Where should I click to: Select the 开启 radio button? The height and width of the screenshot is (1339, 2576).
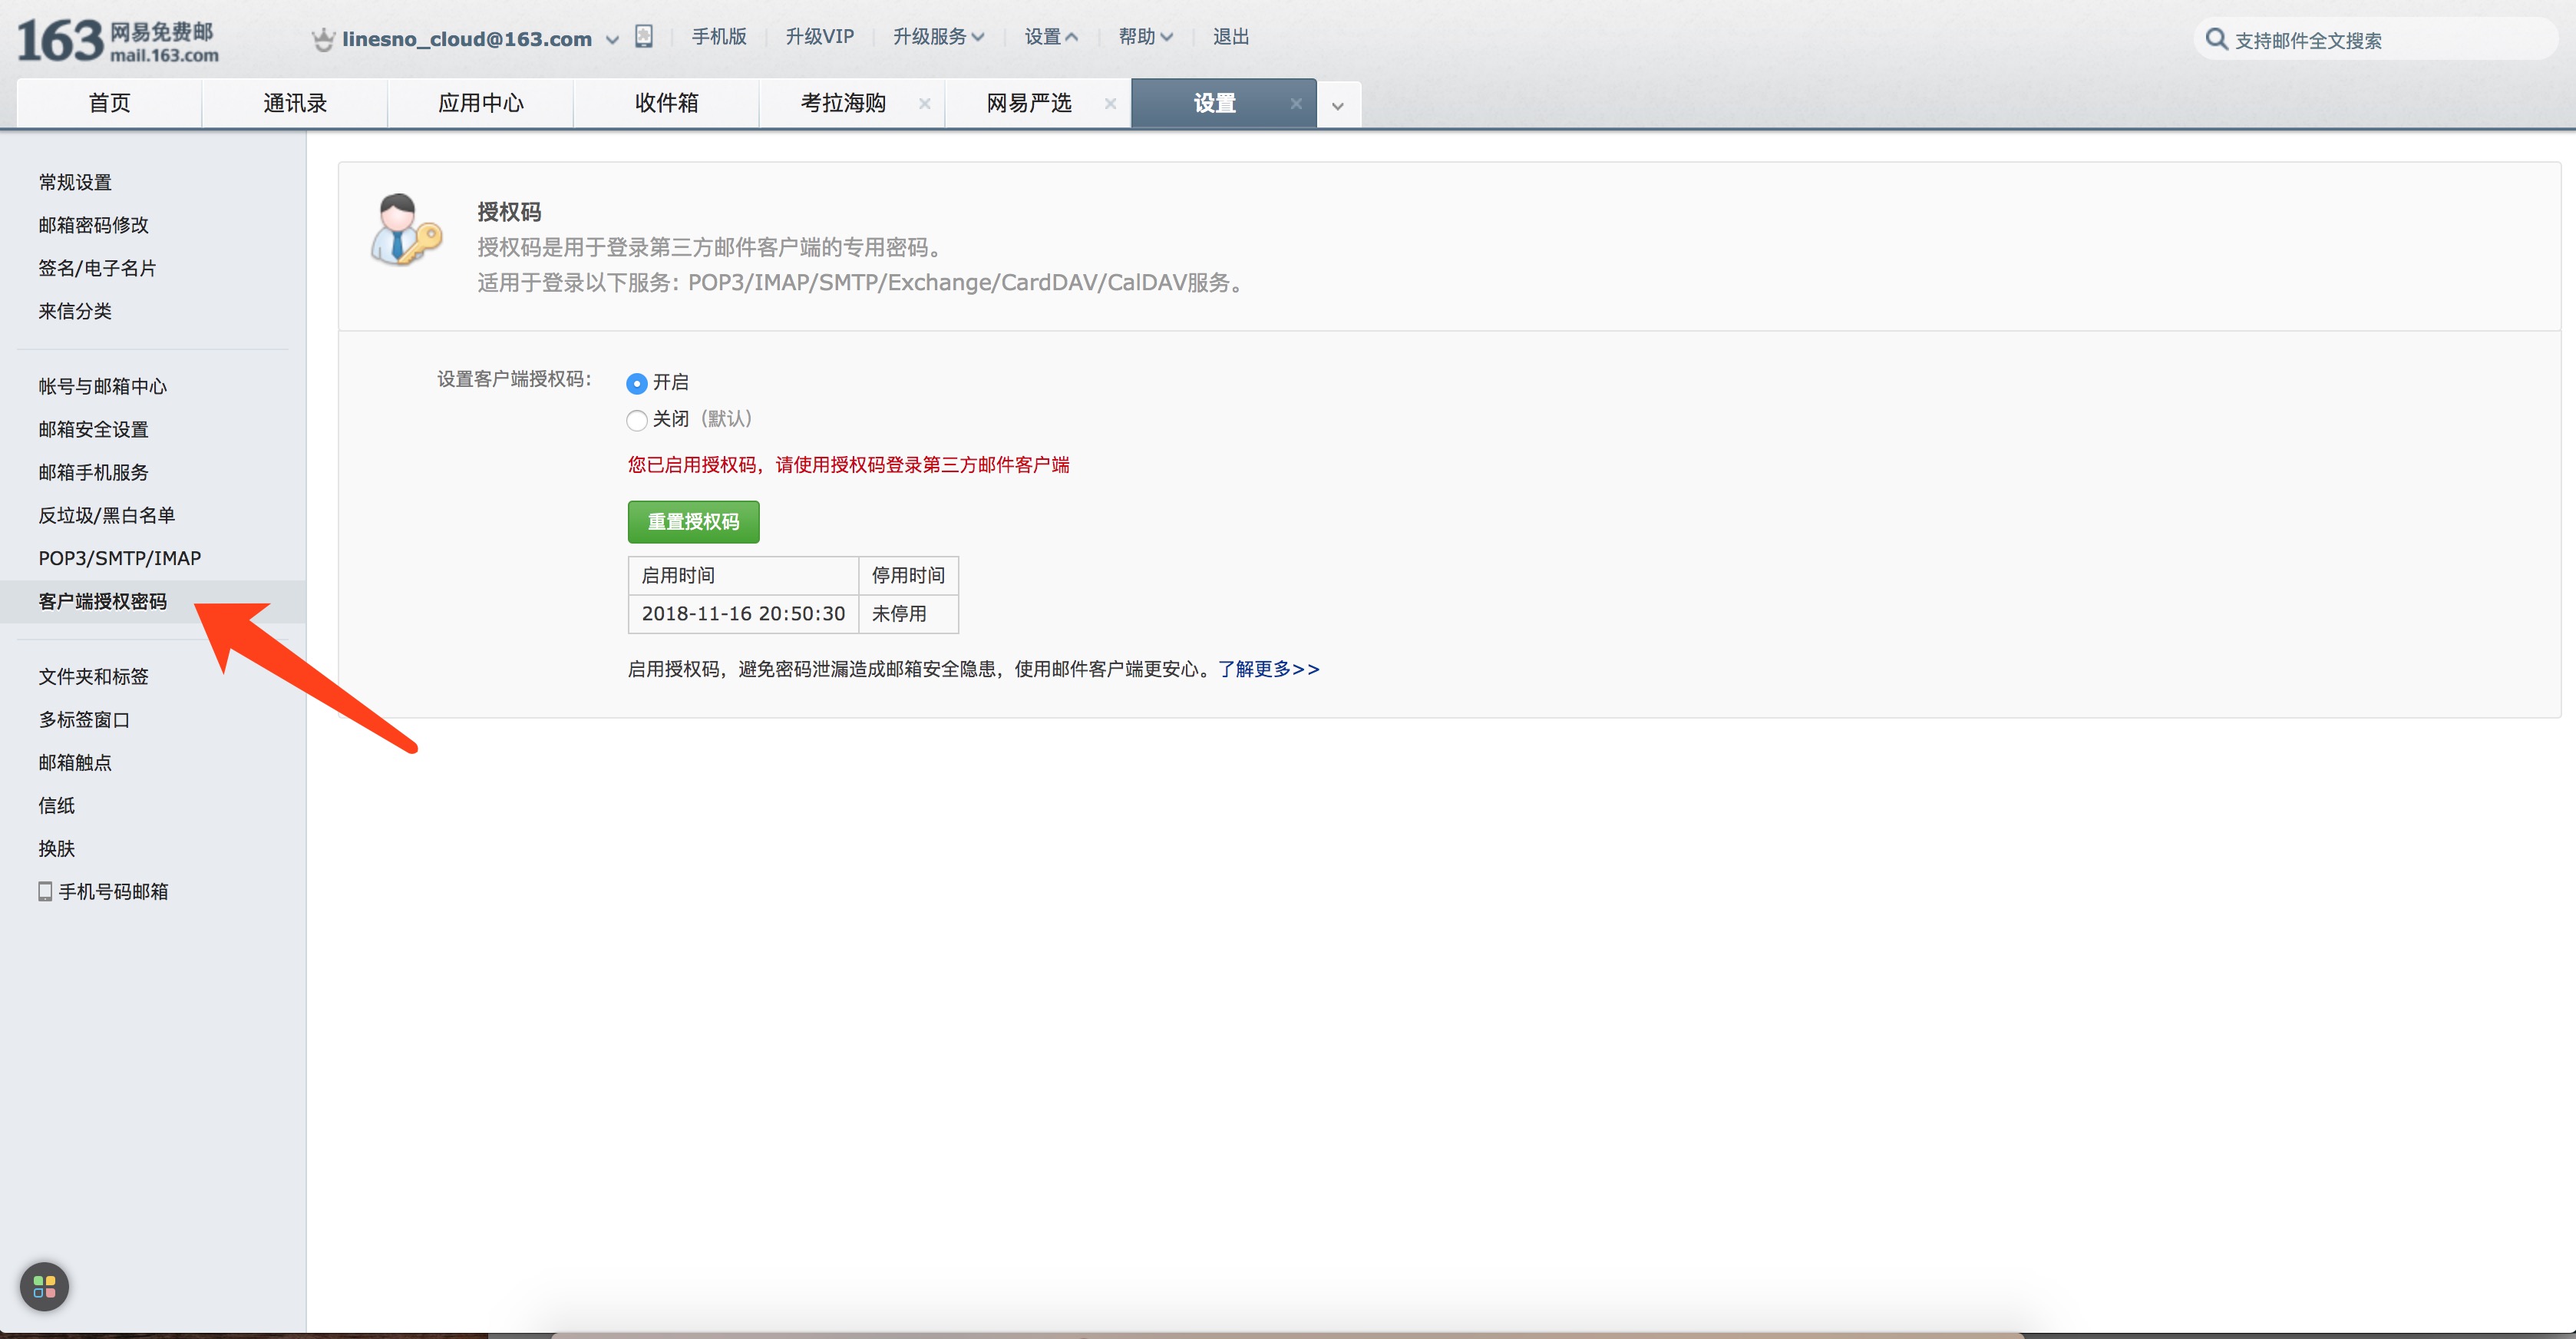click(637, 384)
